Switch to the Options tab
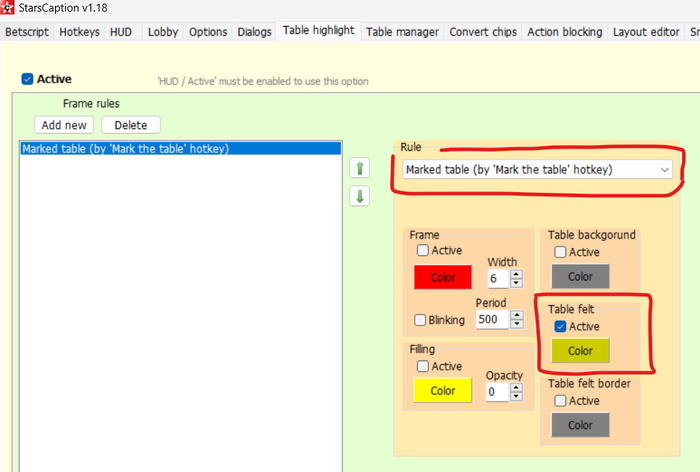Viewport: 700px width, 472px height. point(208,32)
